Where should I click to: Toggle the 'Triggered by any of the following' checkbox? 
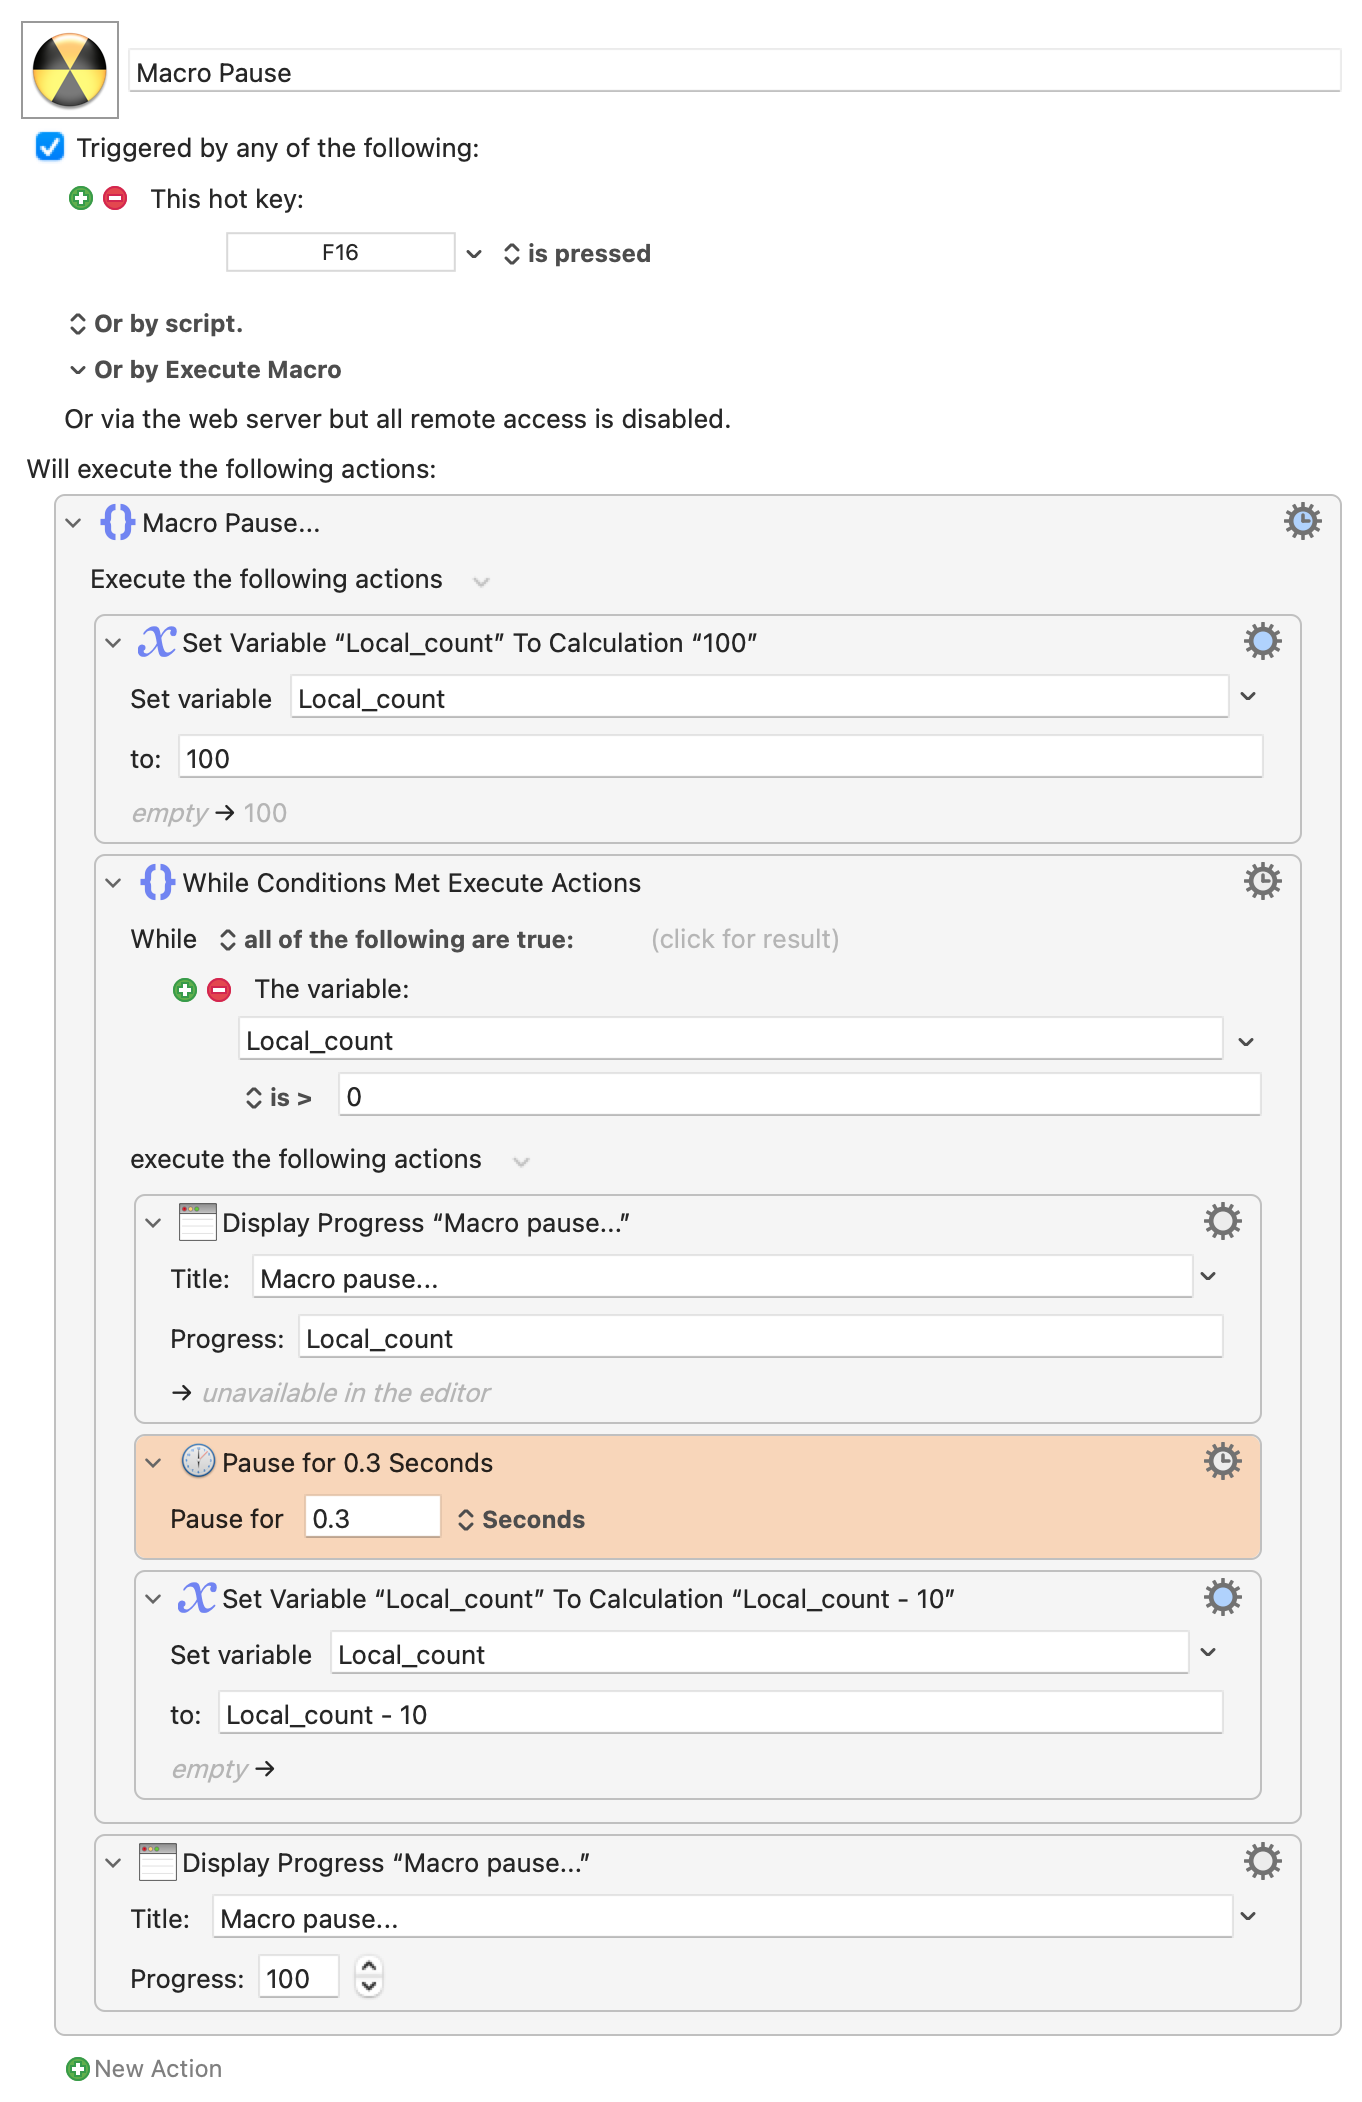point(50,147)
